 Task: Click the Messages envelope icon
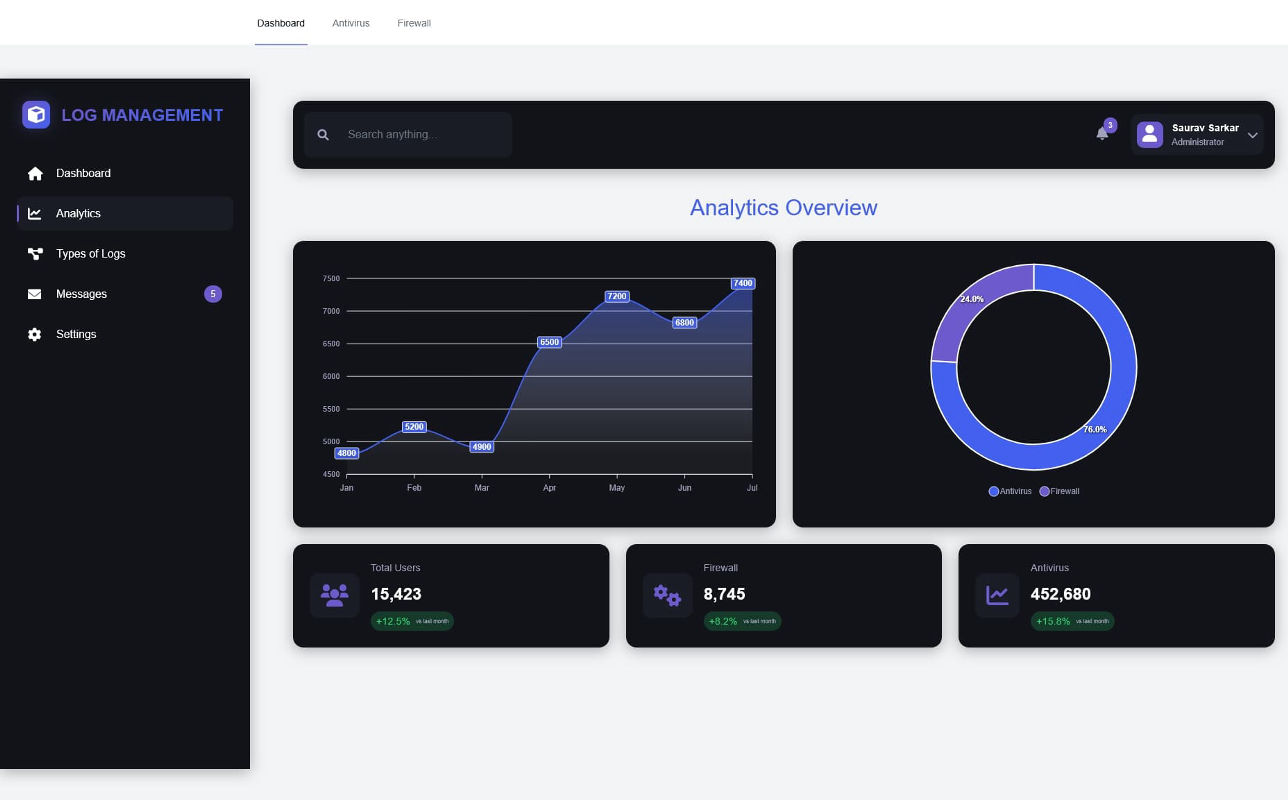pyautogui.click(x=35, y=294)
